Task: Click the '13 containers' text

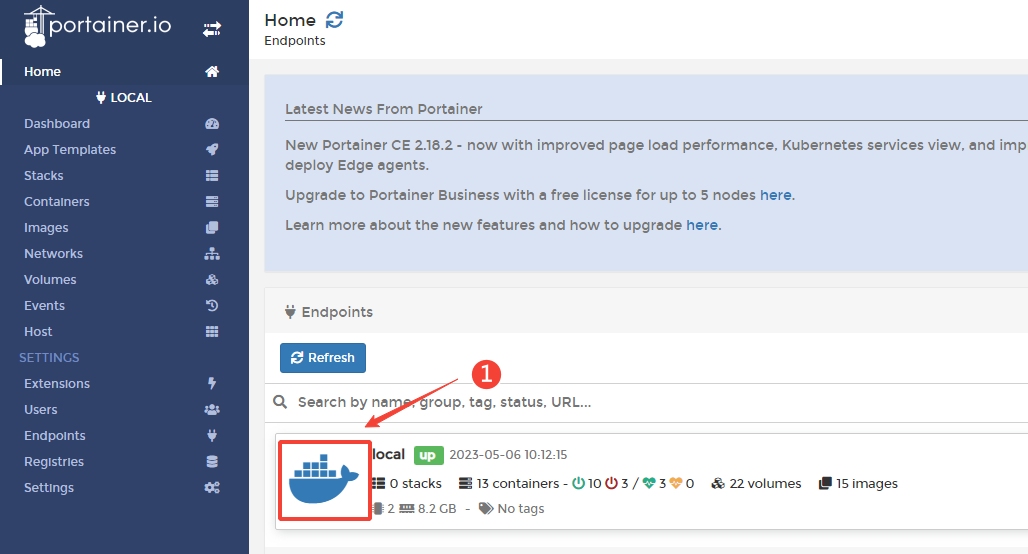Action: click(x=517, y=484)
